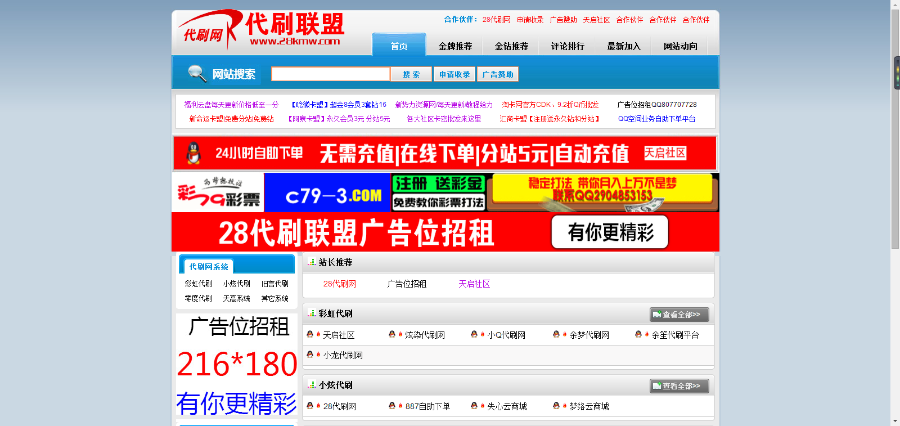Open the 评论排行 tab
Viewport: 900px width, 426px height.
coord(568,47)
